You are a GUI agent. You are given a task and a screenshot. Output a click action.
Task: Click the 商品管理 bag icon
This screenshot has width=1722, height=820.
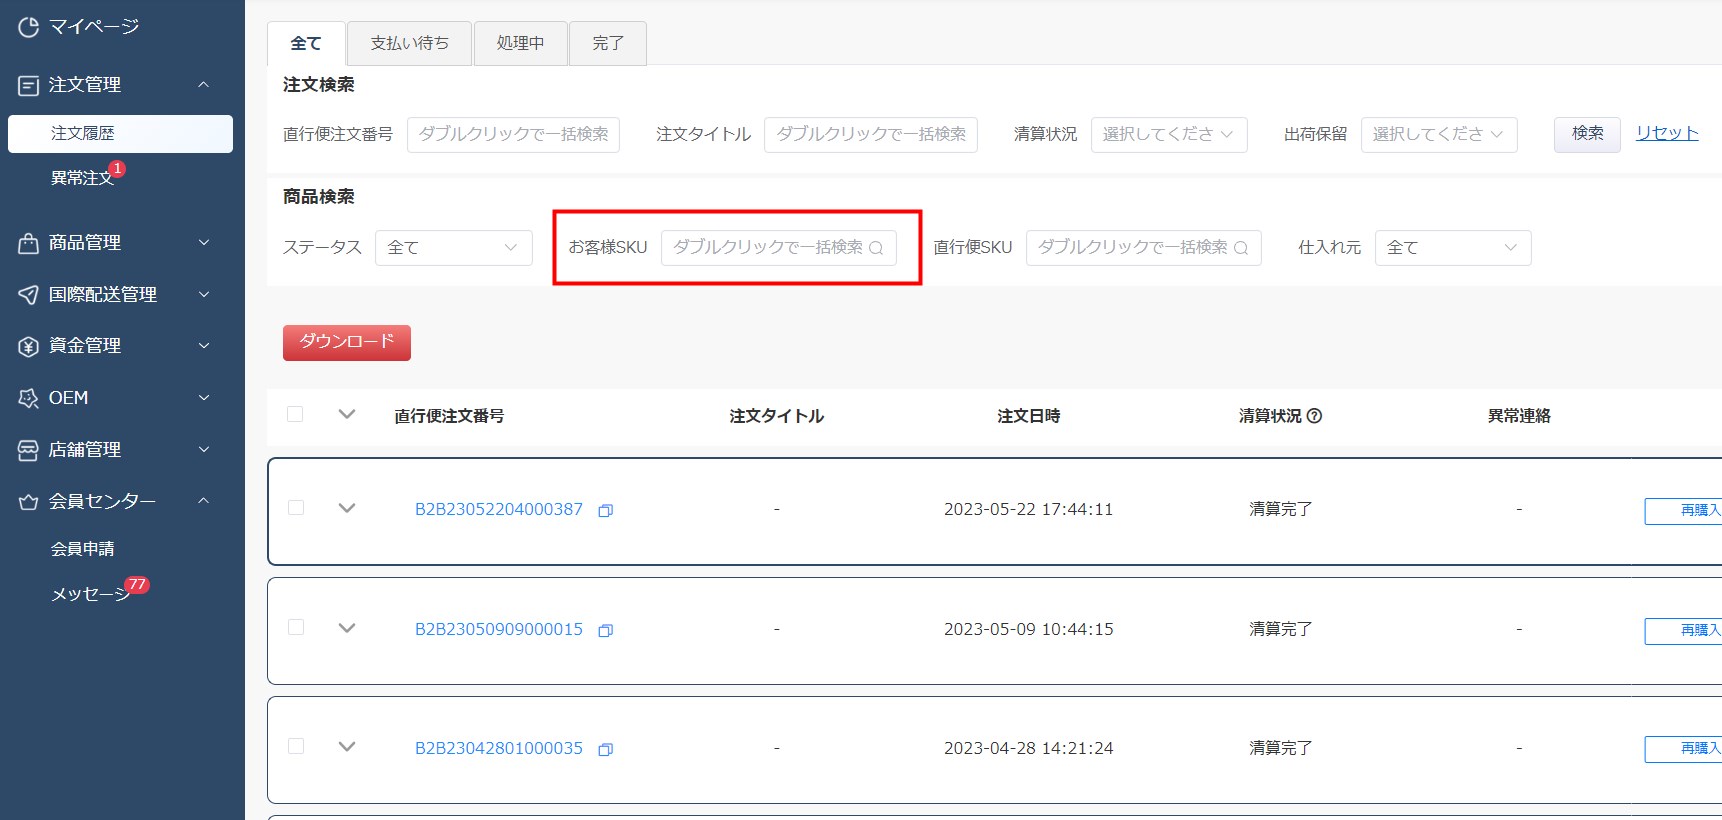click(x=28, y=243)
